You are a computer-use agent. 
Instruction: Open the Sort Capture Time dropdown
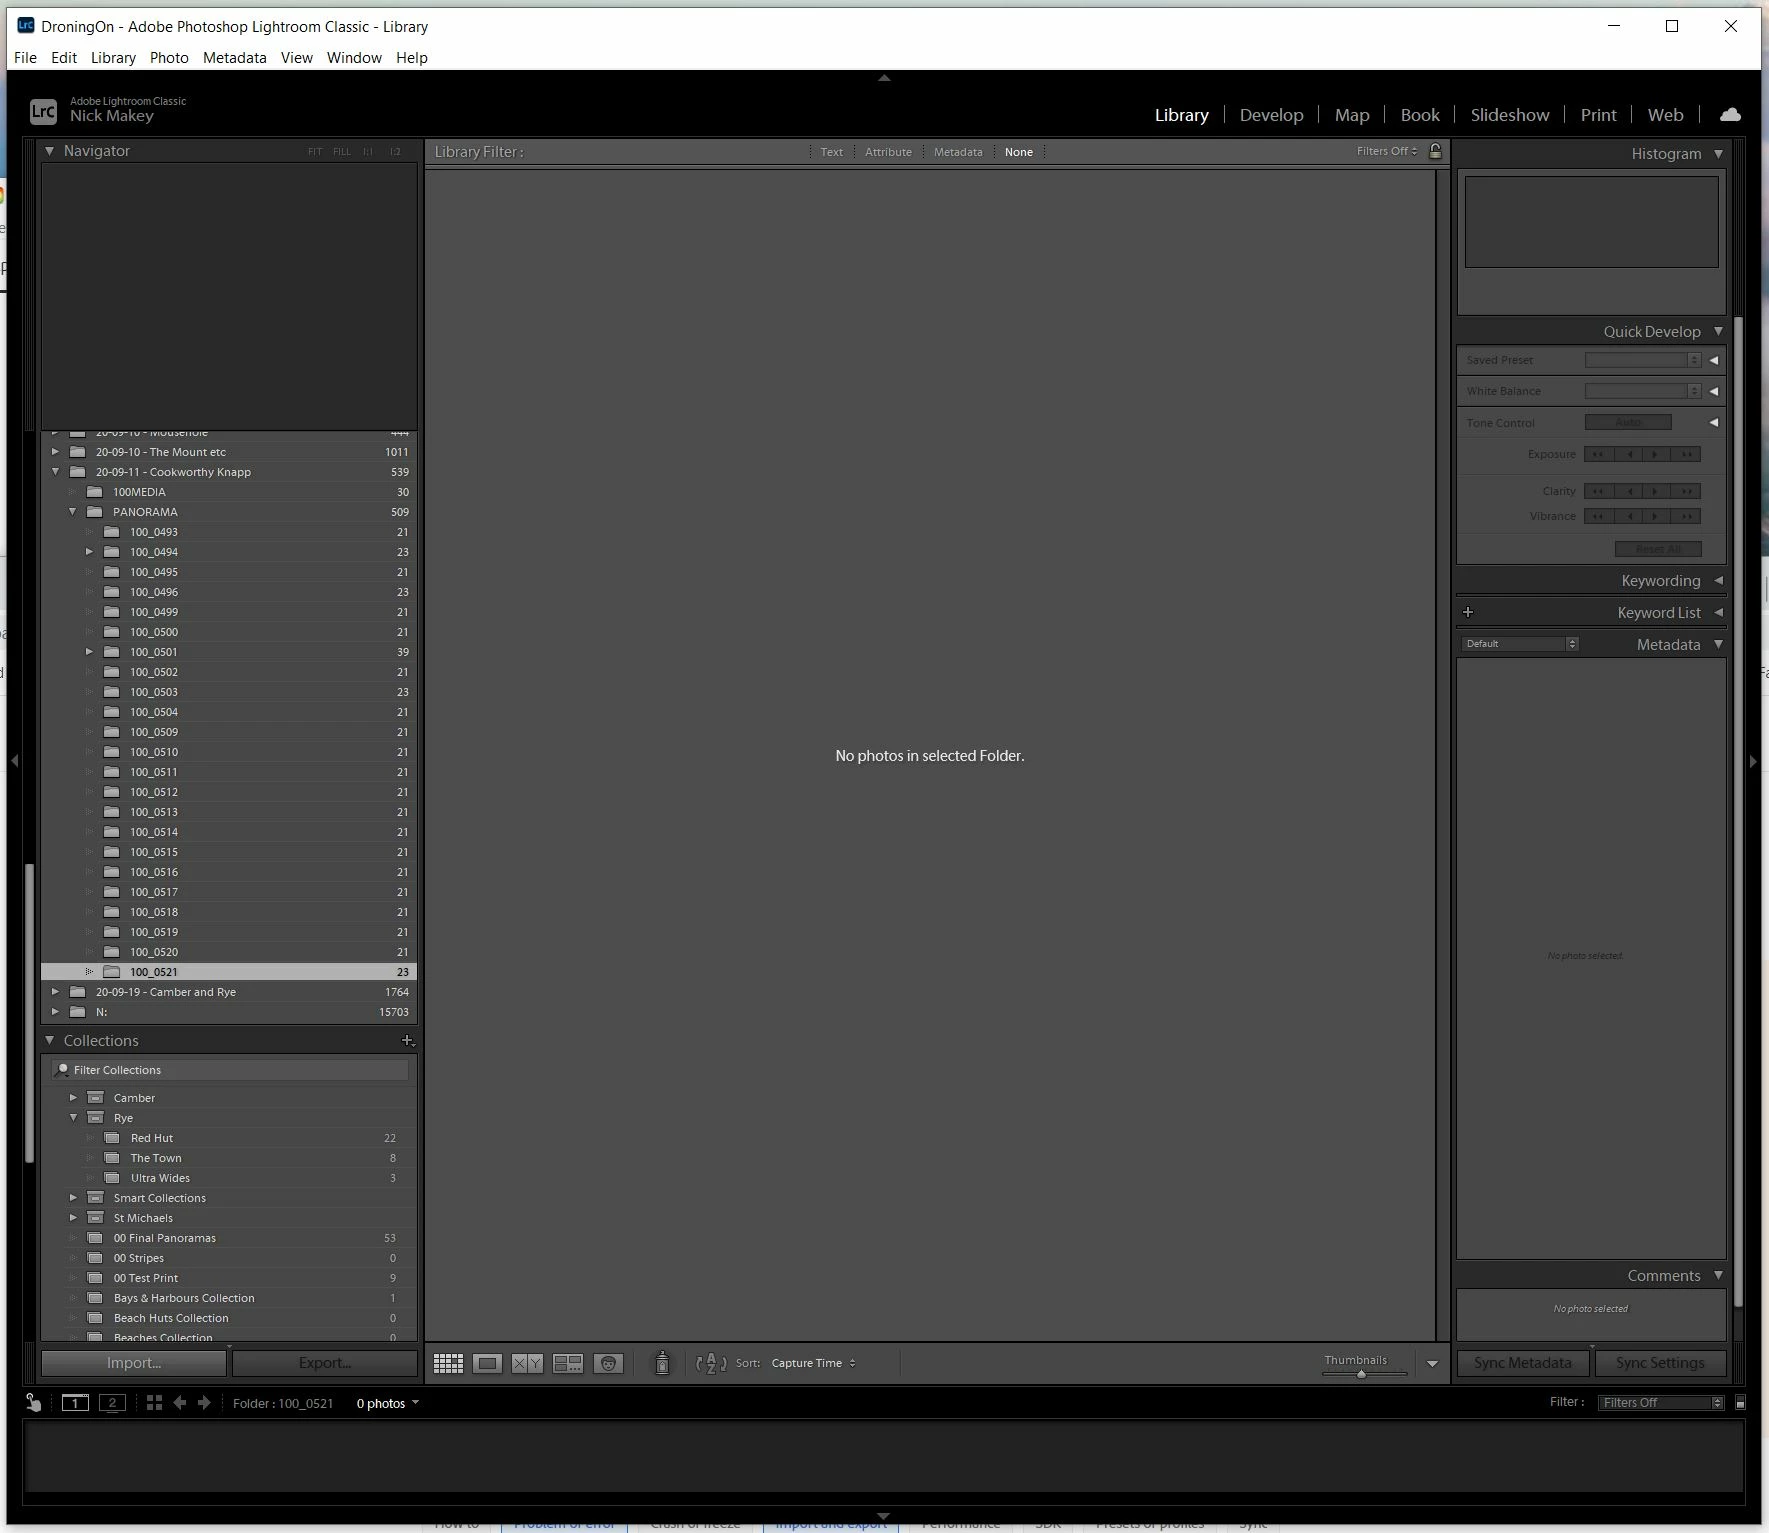(813, 1363)
